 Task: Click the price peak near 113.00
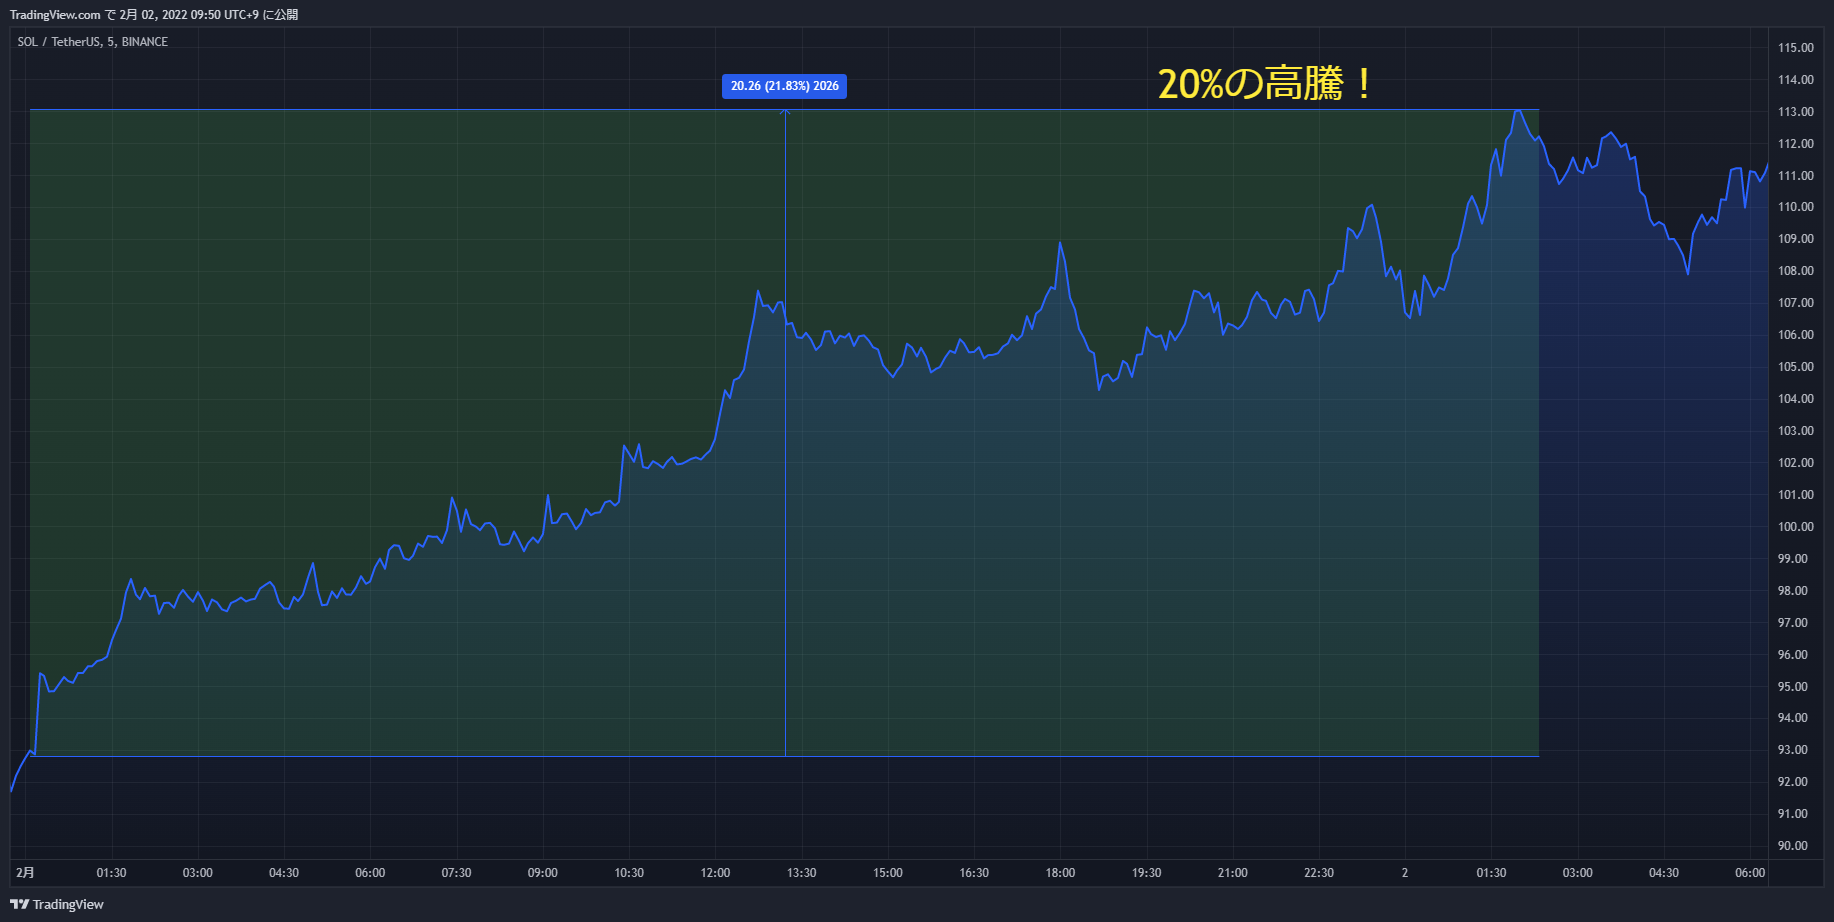coord(1518,111)
